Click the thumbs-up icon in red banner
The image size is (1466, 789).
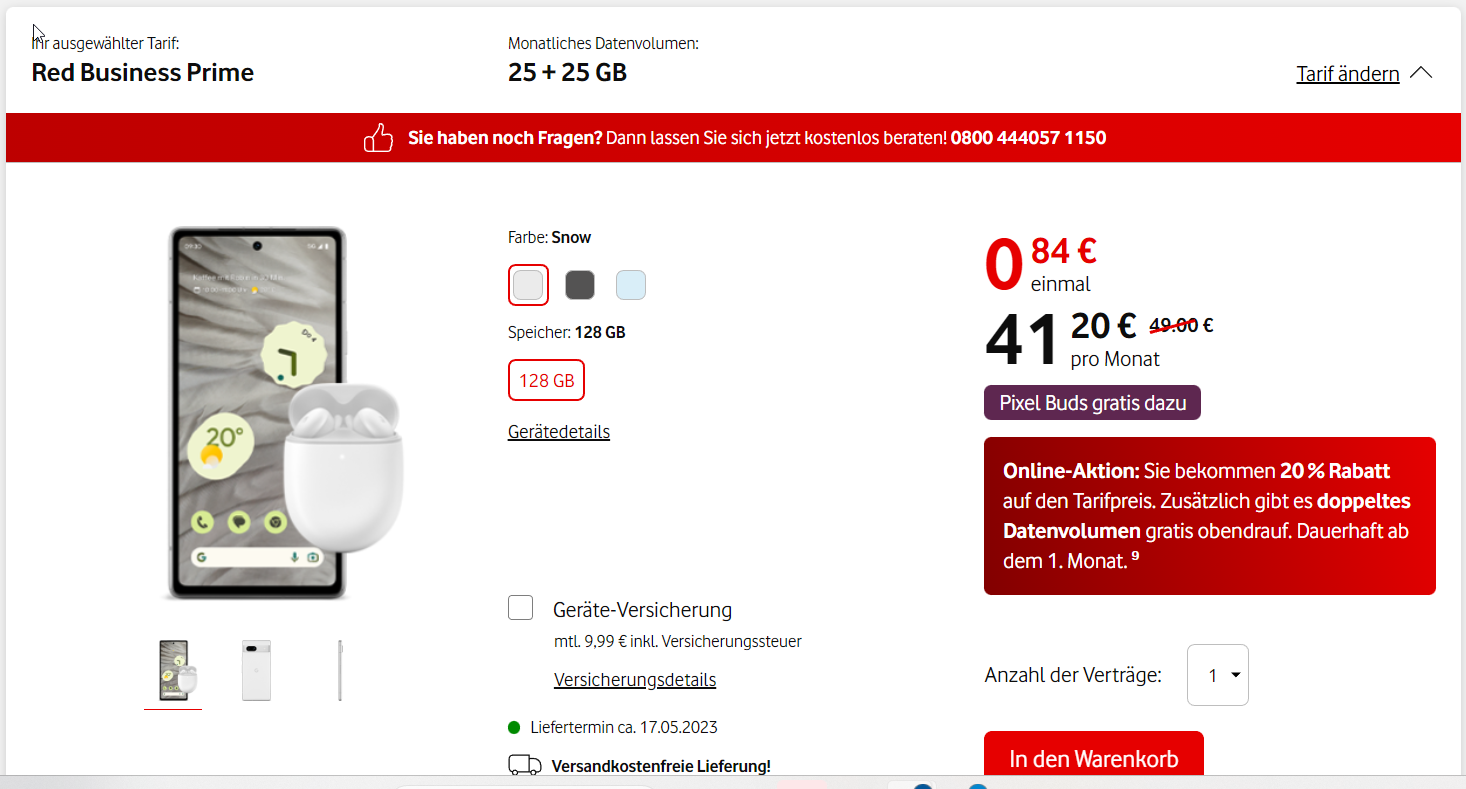(x=378, y=138)
